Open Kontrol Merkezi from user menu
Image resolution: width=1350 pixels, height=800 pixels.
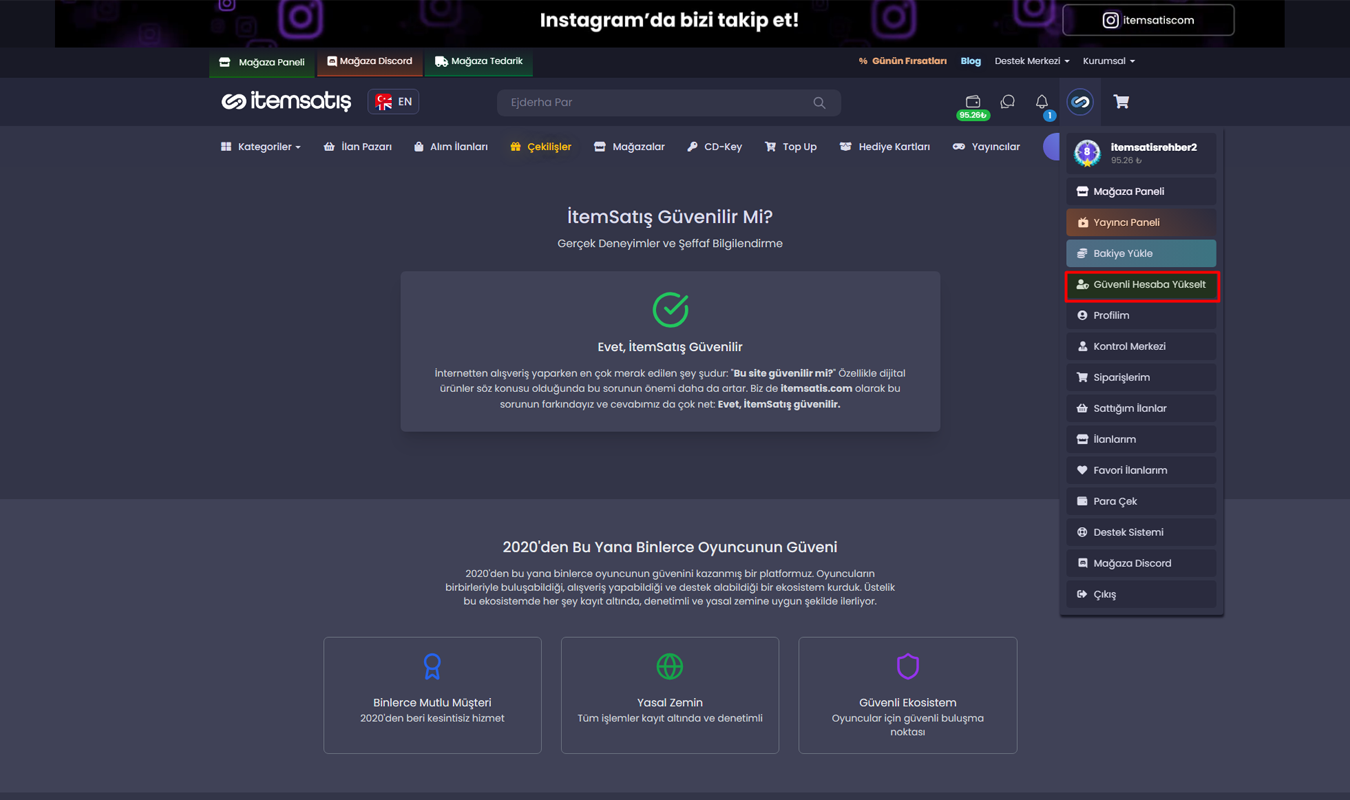(1141, 346)
